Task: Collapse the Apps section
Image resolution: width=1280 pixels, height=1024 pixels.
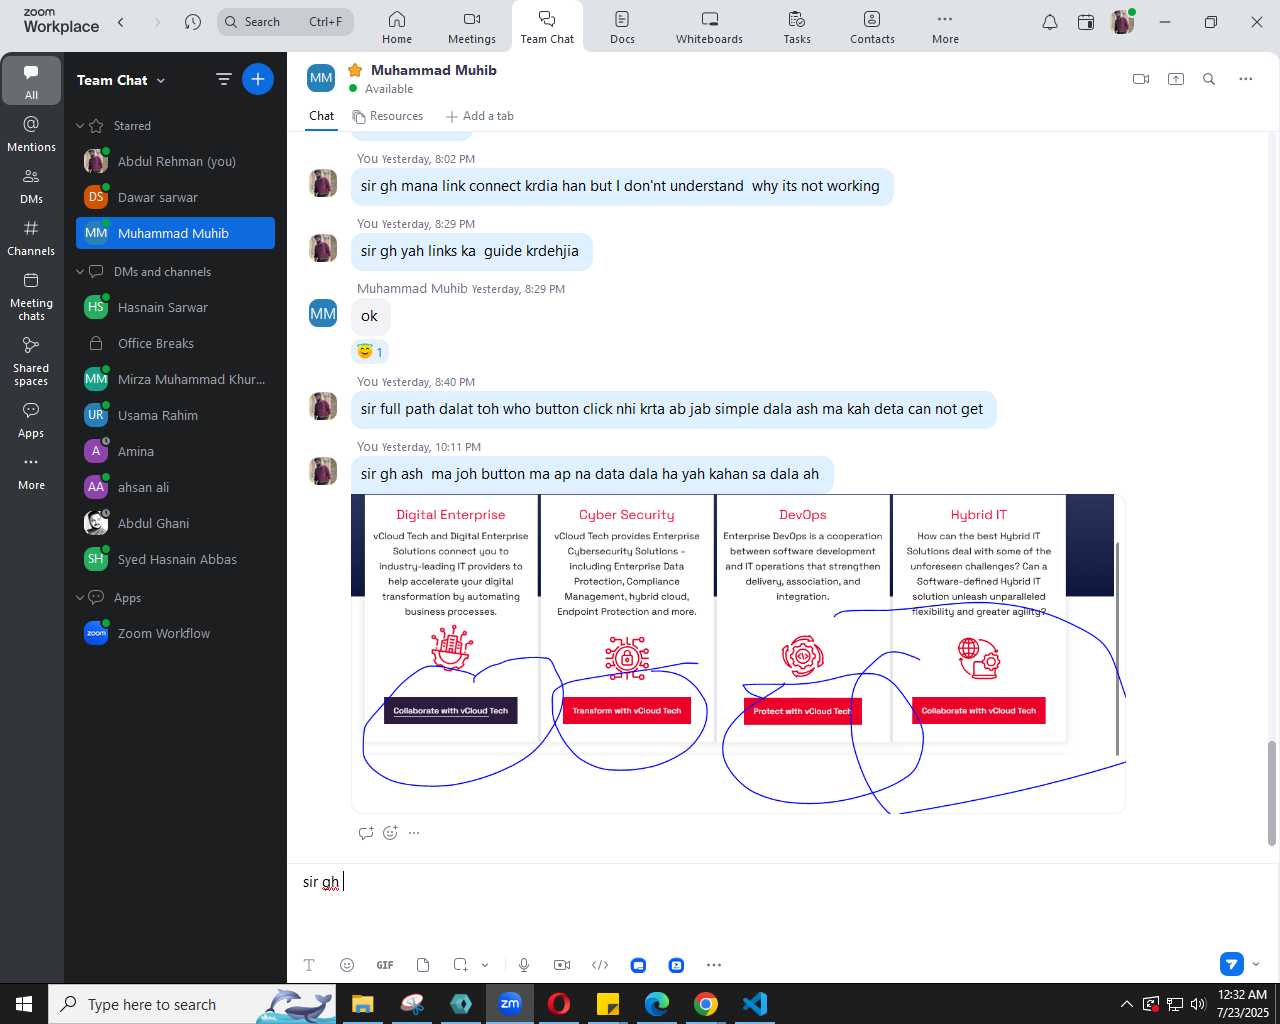Action: [x=80, y=598]
